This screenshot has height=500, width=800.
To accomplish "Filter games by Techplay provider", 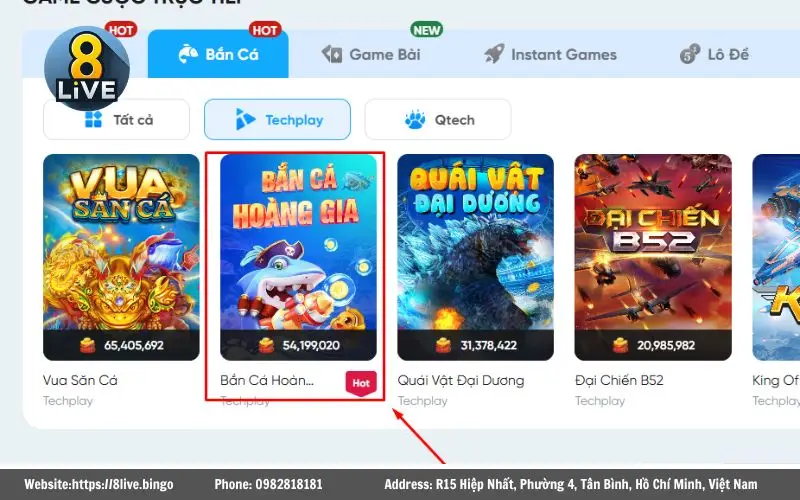I will tap(278, 119).
